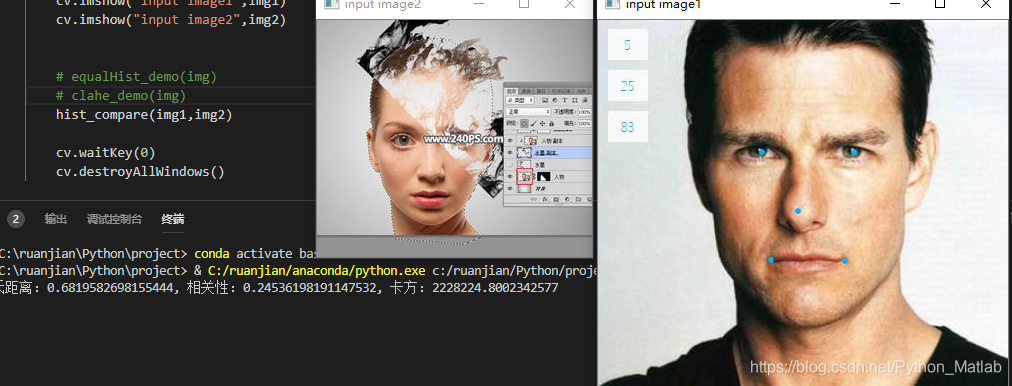Click the man's portrait in input image1 window
The image size is (1012, 386).
pyautogui.click(x=804, y=203)
